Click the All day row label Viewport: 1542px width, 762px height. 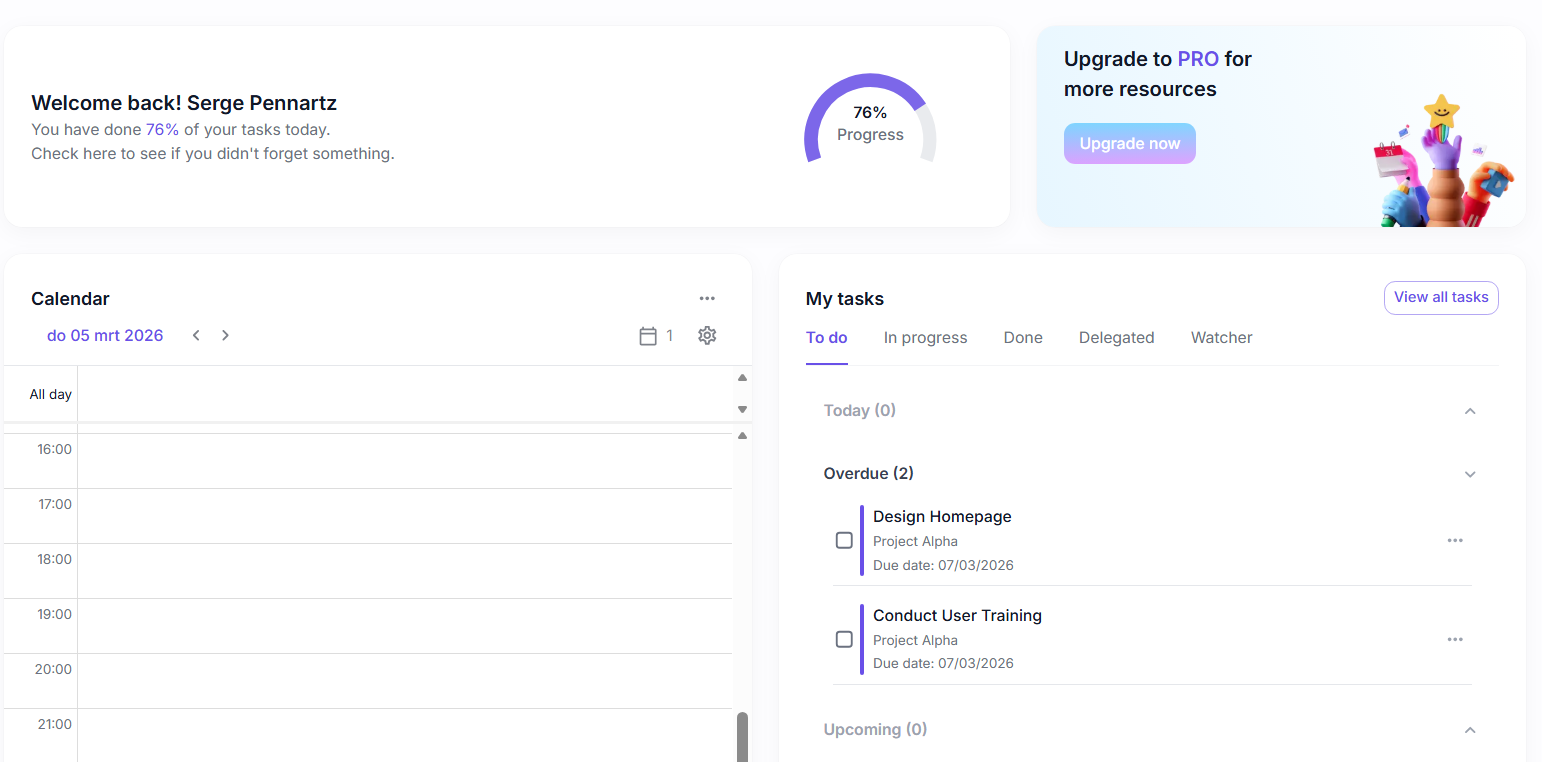(x=51, y=394)
